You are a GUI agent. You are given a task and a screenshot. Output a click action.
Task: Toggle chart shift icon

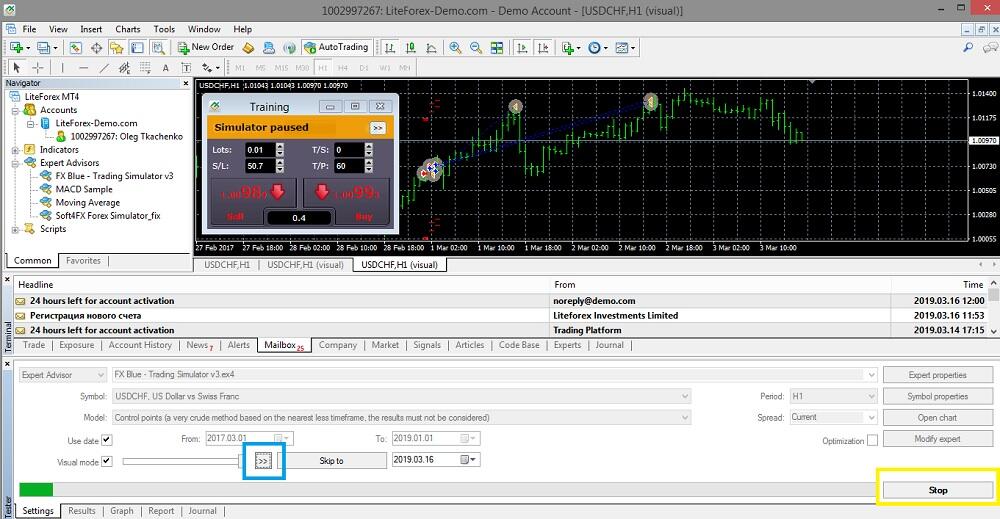543,47
